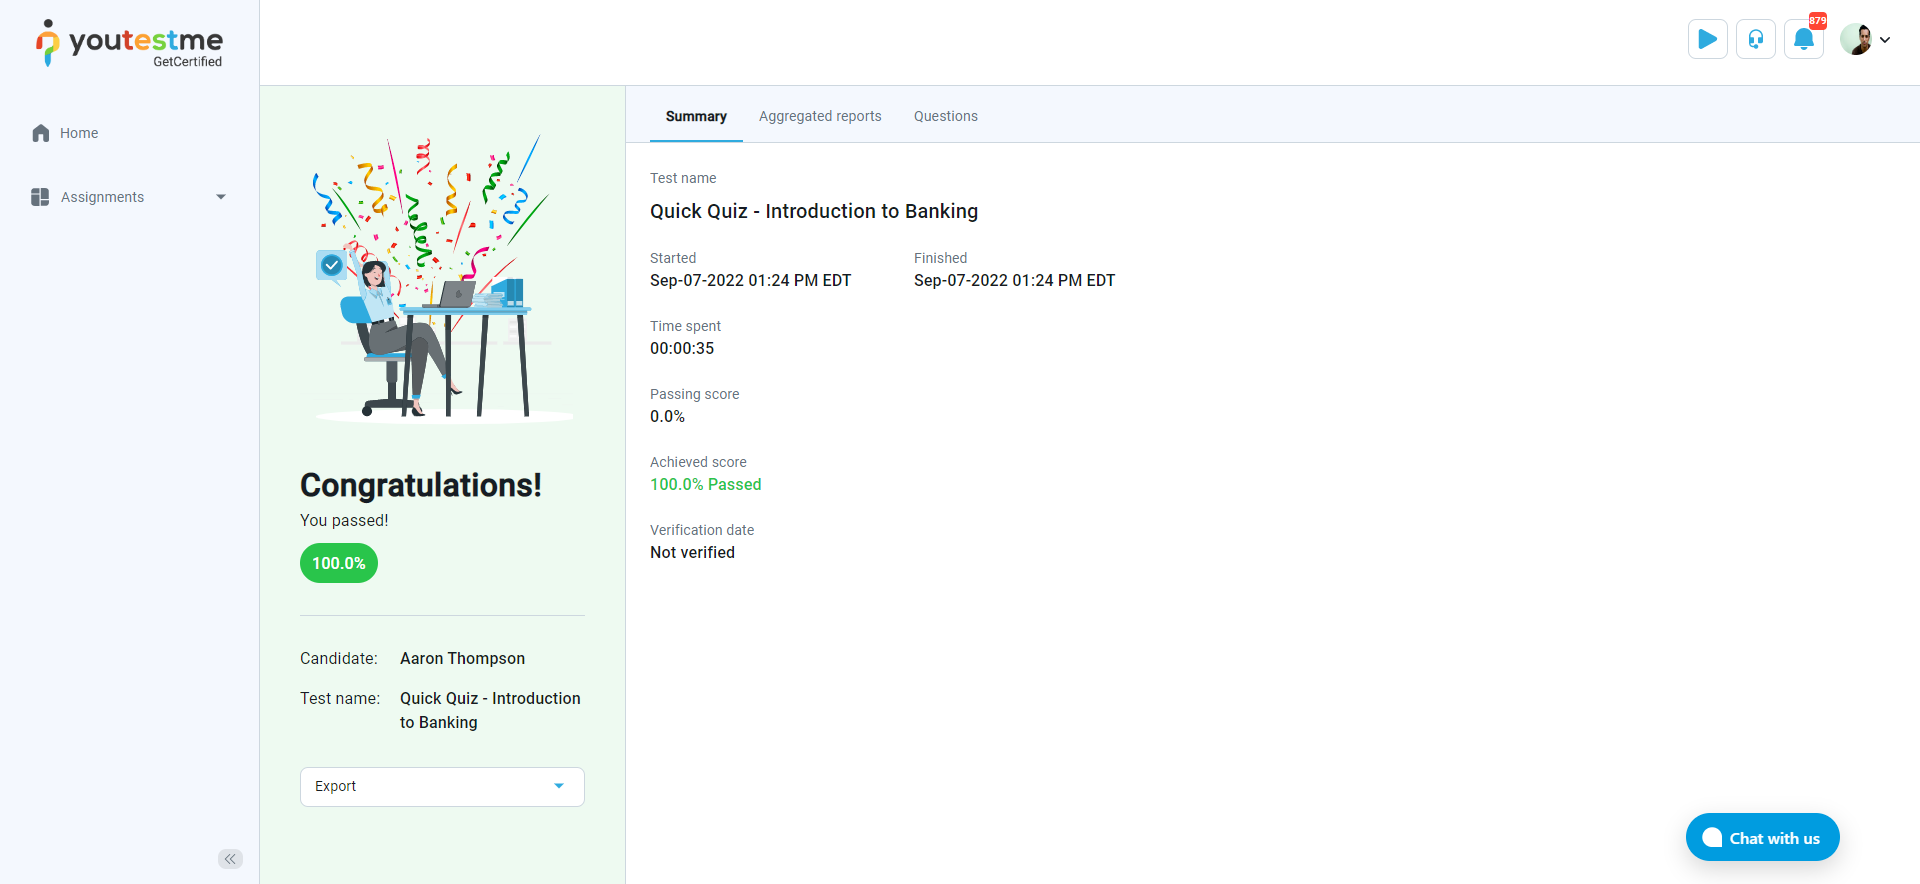This screenshot has width=1920, height=884.
Task: Click the Achieved score label
Action: 698,462
